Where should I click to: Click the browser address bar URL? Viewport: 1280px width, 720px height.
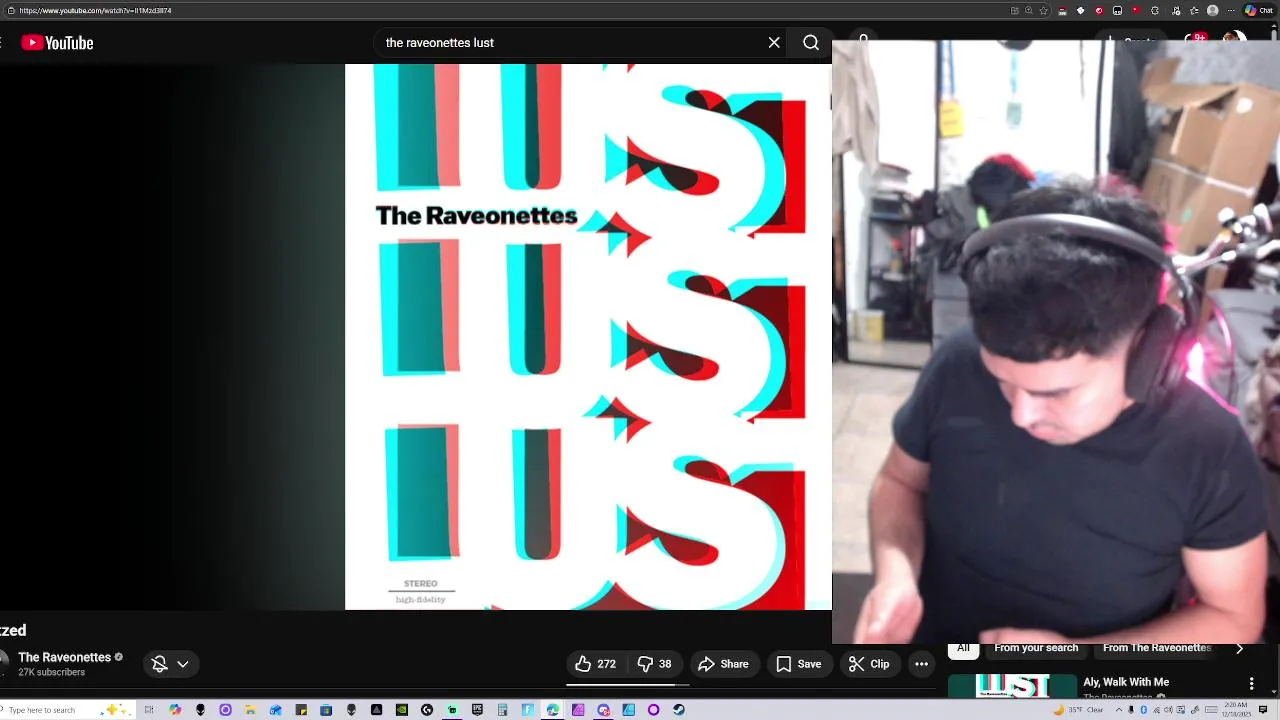pyautogui.click(x=95, y=10)
